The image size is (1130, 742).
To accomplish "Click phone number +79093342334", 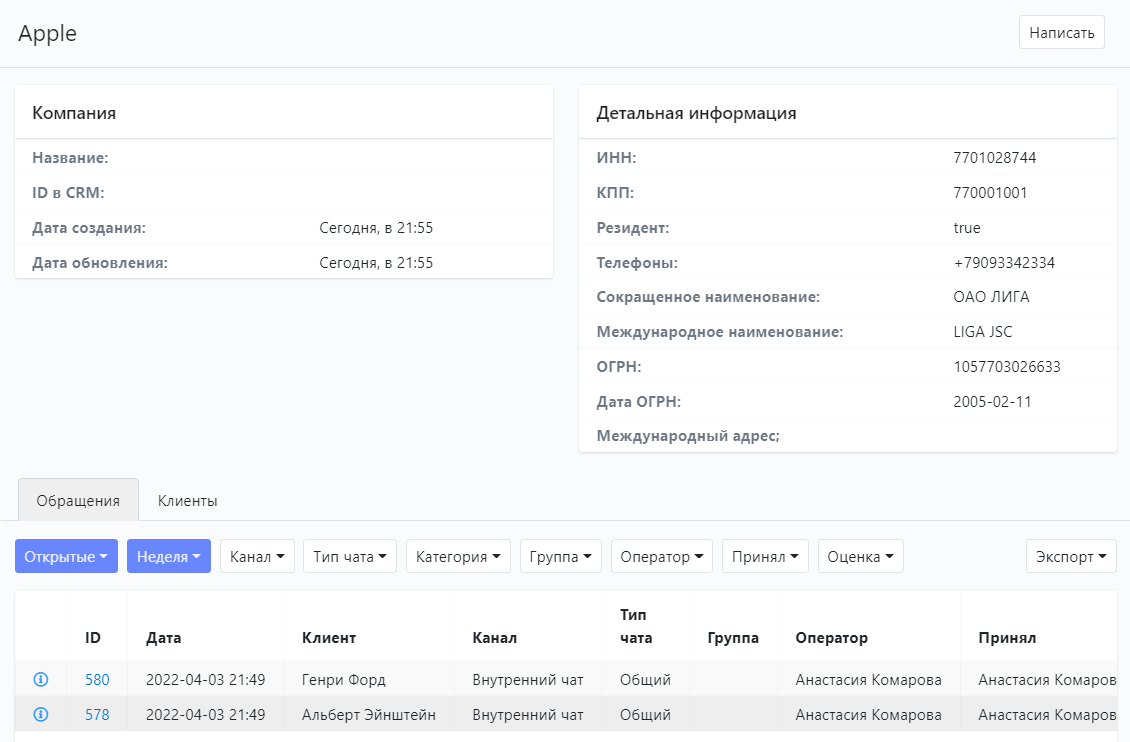I will coord(1004,262).
